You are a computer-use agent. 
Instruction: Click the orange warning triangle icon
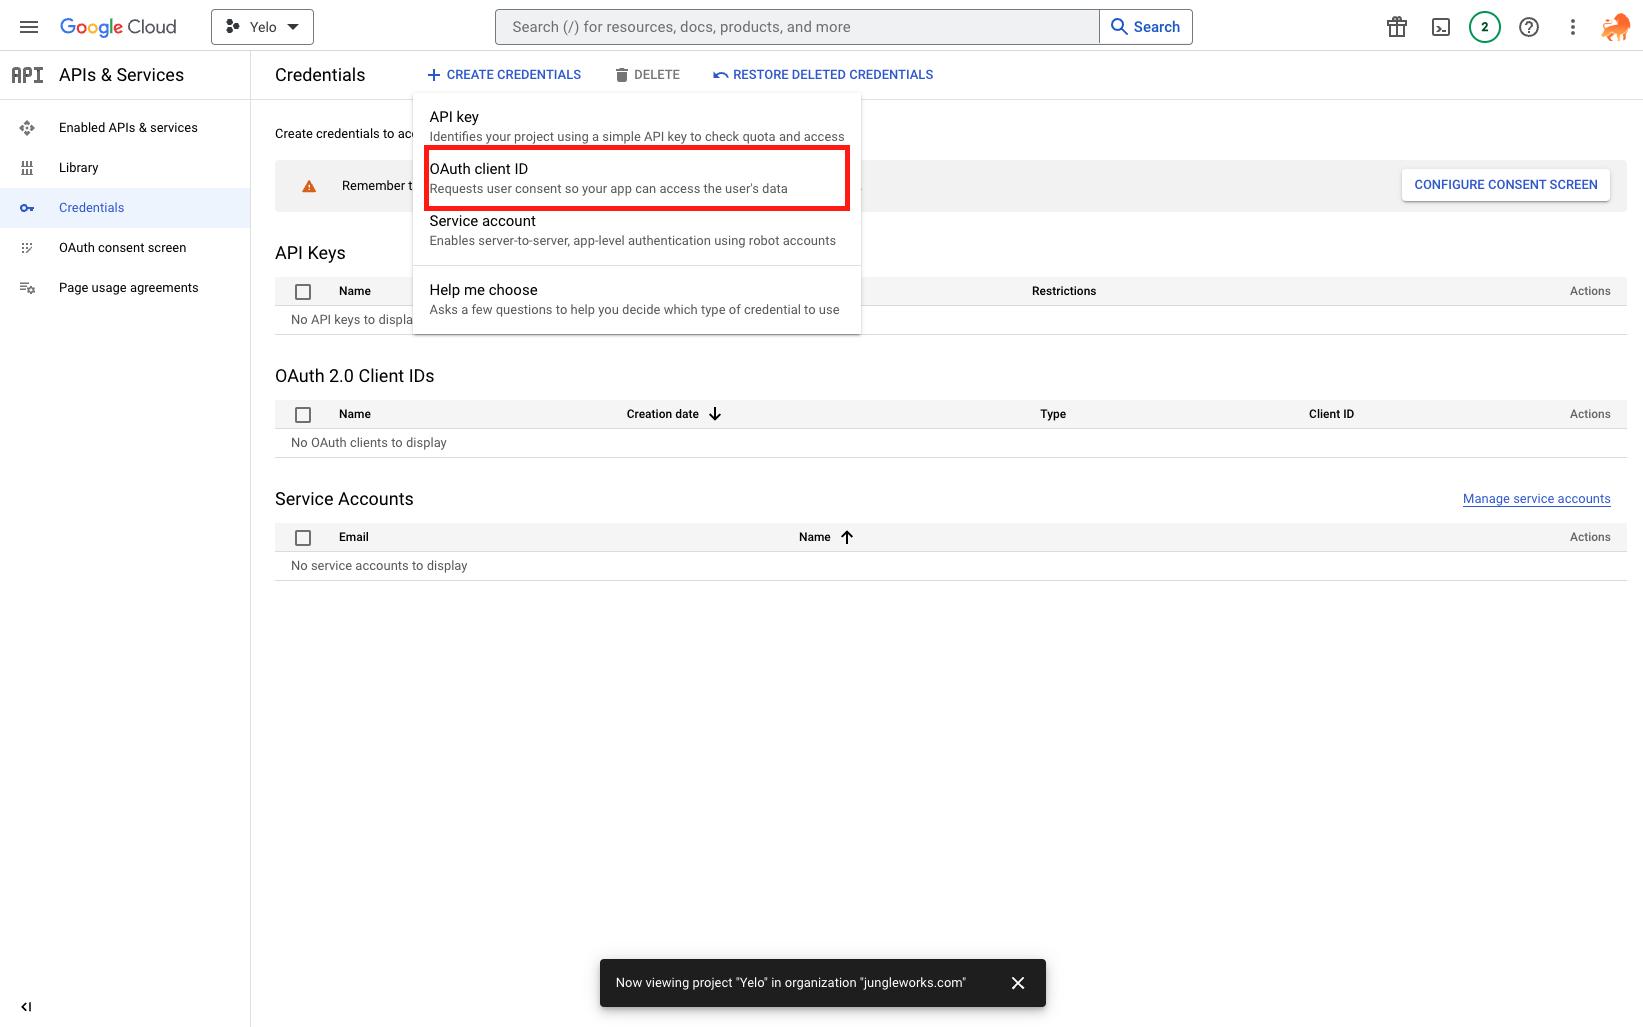tap(309, 186)
